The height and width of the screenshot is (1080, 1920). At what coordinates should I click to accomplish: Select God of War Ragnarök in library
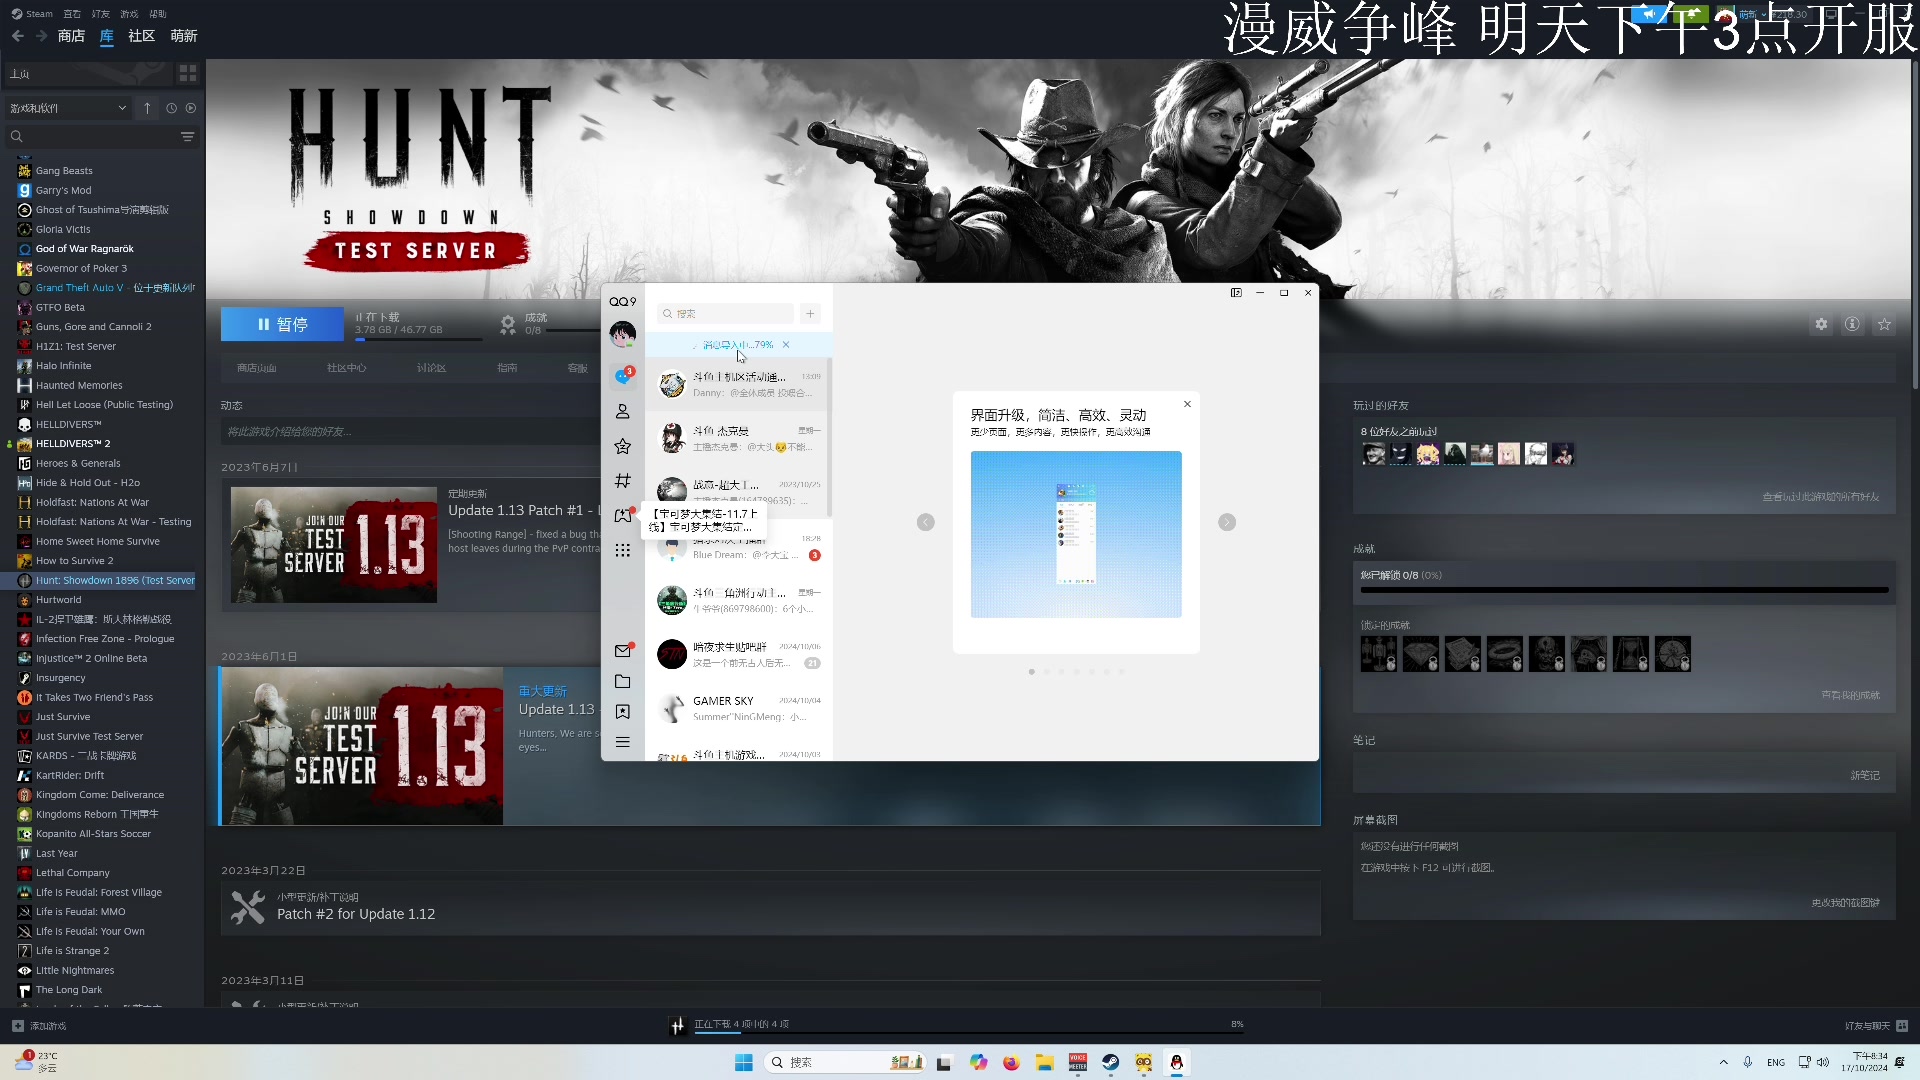pyautogui.click(x=84, y=249)
